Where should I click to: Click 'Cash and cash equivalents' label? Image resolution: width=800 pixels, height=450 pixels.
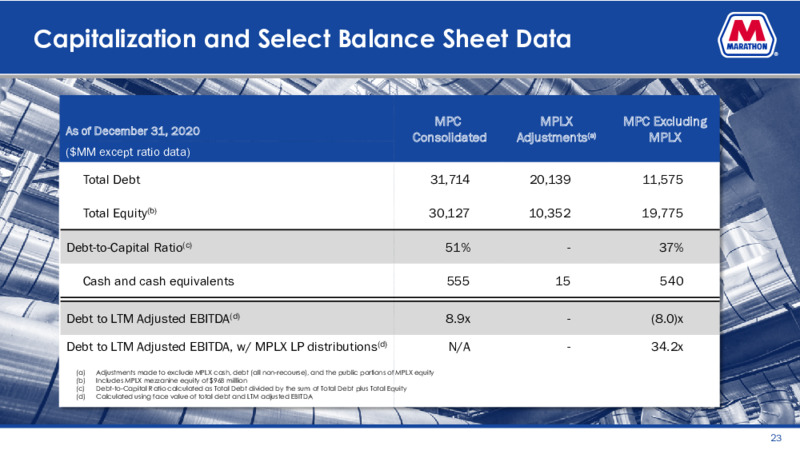158,281
